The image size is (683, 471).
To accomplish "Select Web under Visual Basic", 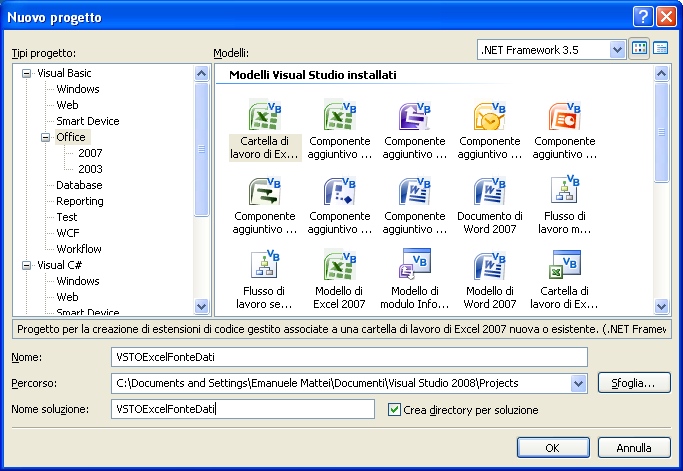I will tap(68, 105).
